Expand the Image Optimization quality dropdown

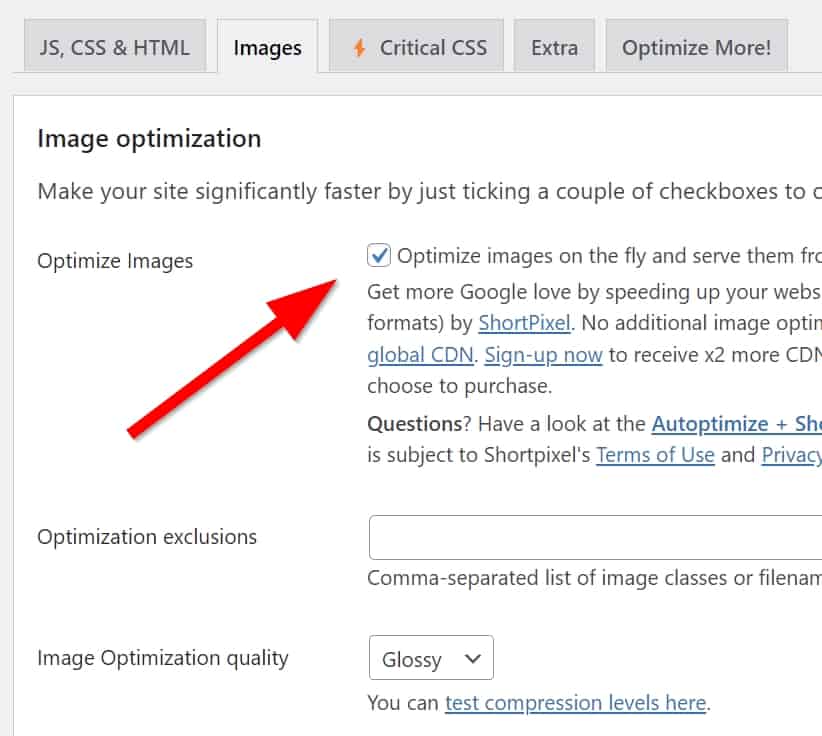coord(431,659)
